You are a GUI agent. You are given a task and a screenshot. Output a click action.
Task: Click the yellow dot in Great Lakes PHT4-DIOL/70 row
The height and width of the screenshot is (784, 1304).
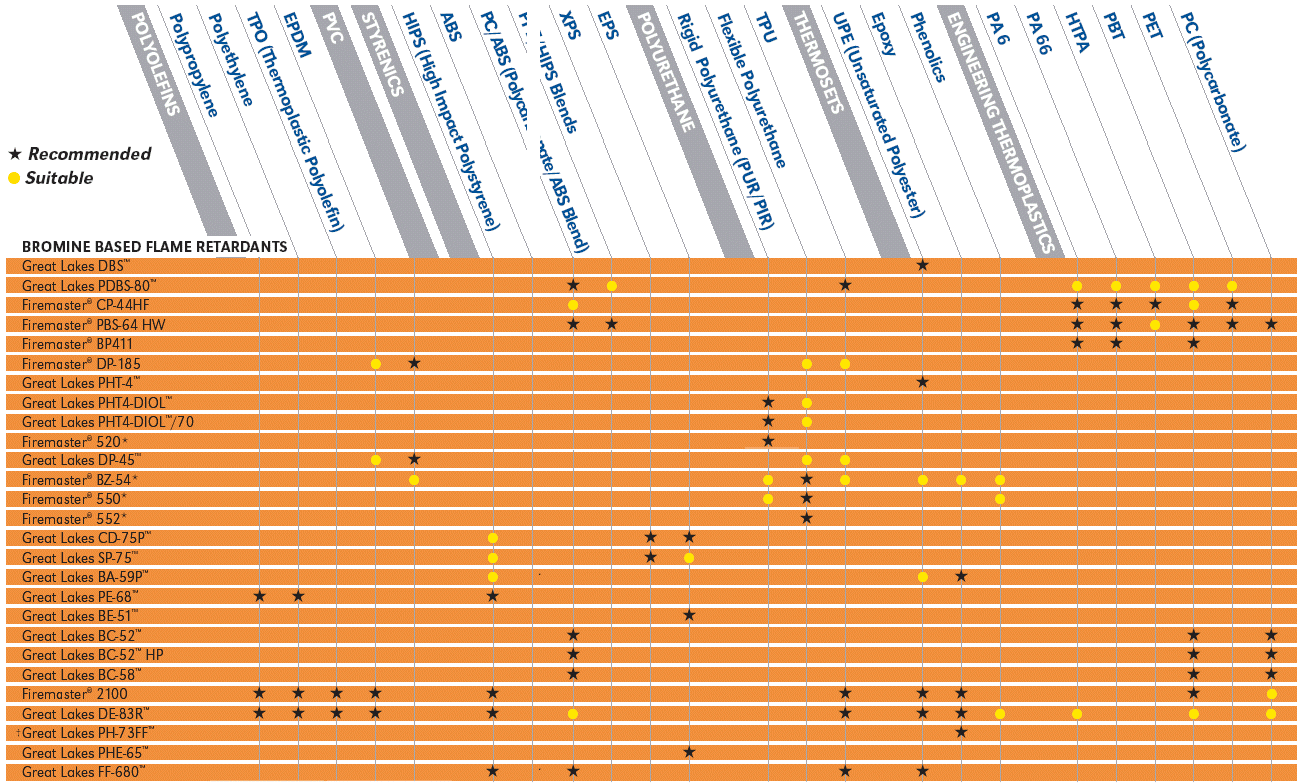click(807, 422)
